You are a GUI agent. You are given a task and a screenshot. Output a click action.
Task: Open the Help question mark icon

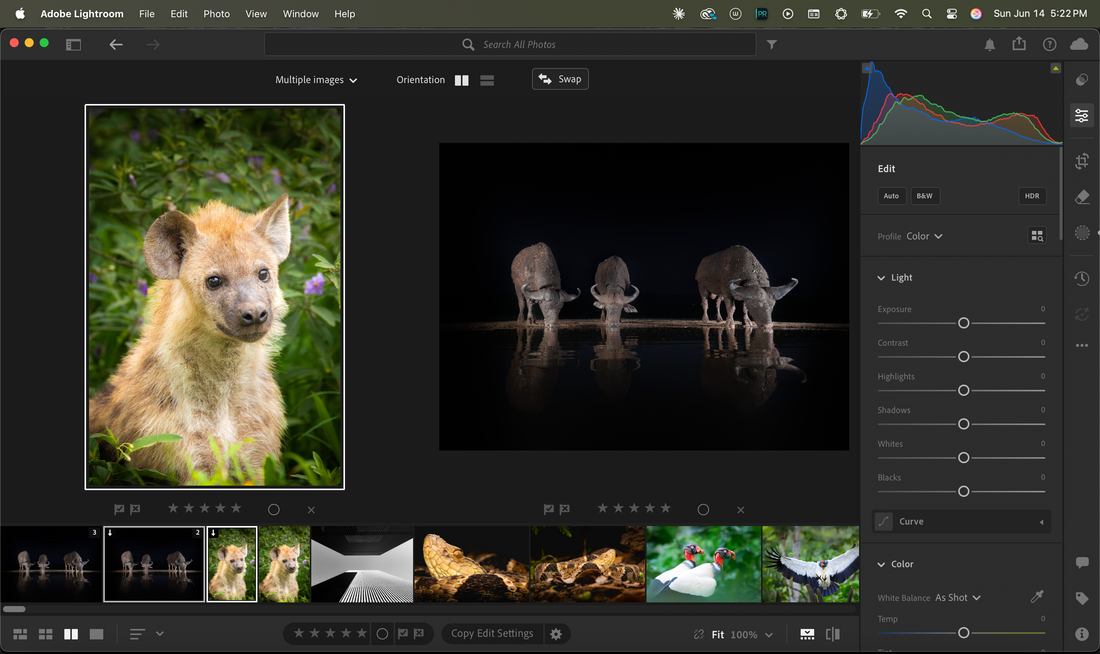point(1049,44)
